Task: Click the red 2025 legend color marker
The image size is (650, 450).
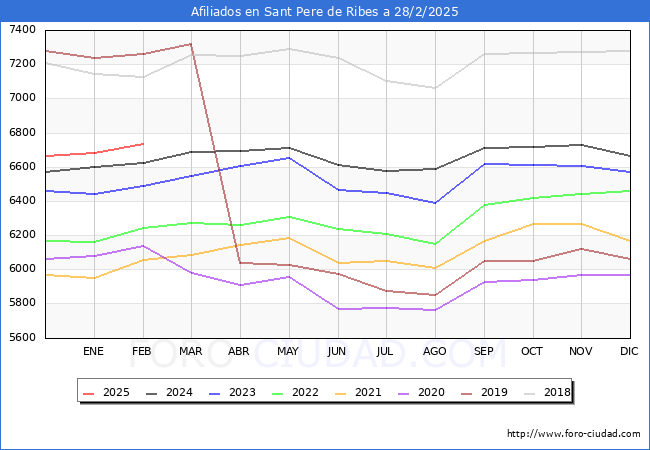Action: click(89, 393)
